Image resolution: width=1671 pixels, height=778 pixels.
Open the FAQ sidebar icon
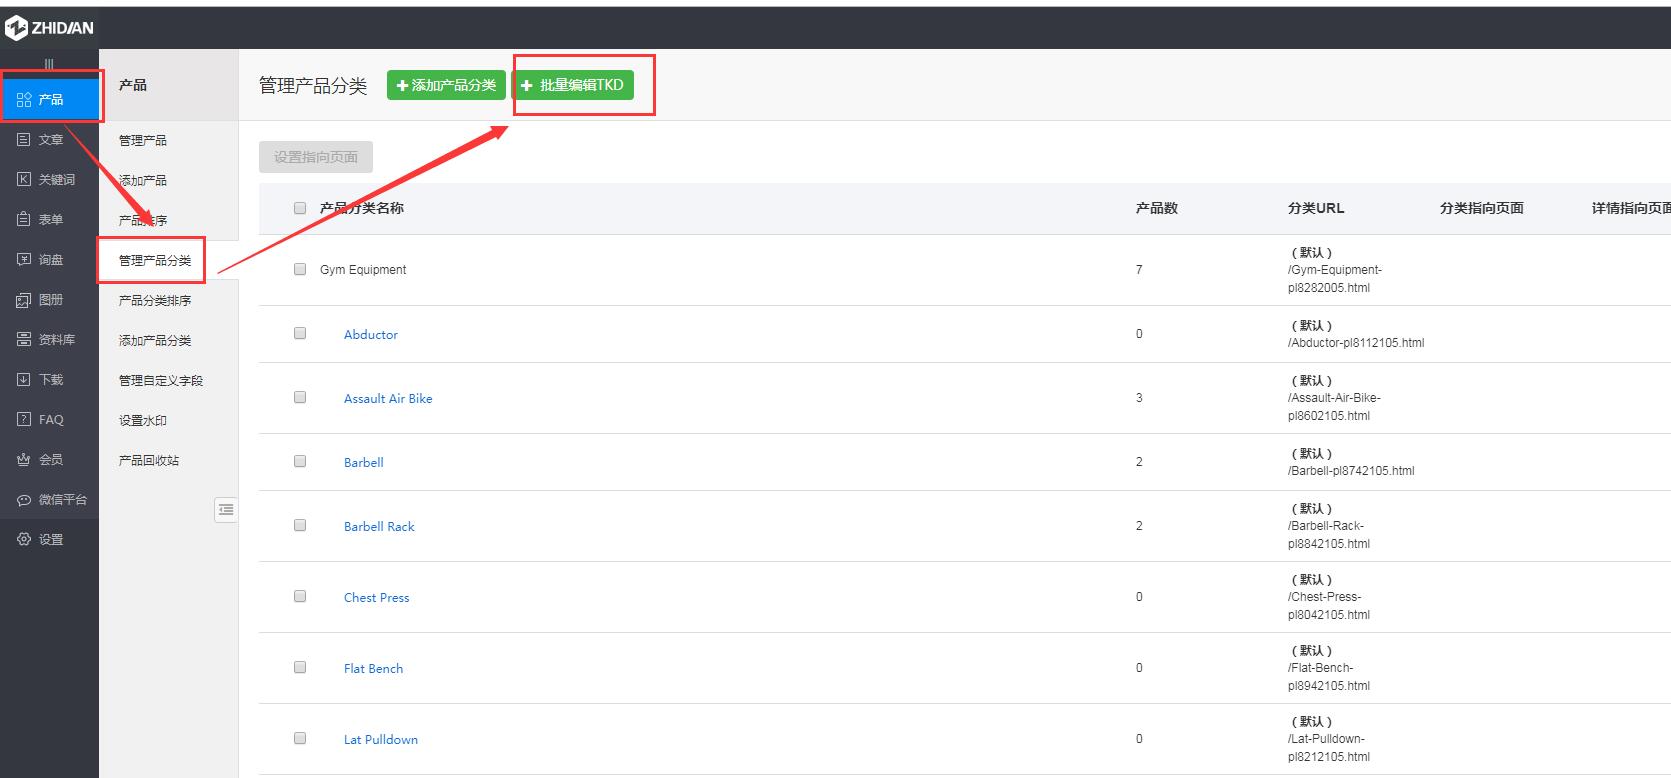[24, 420]
